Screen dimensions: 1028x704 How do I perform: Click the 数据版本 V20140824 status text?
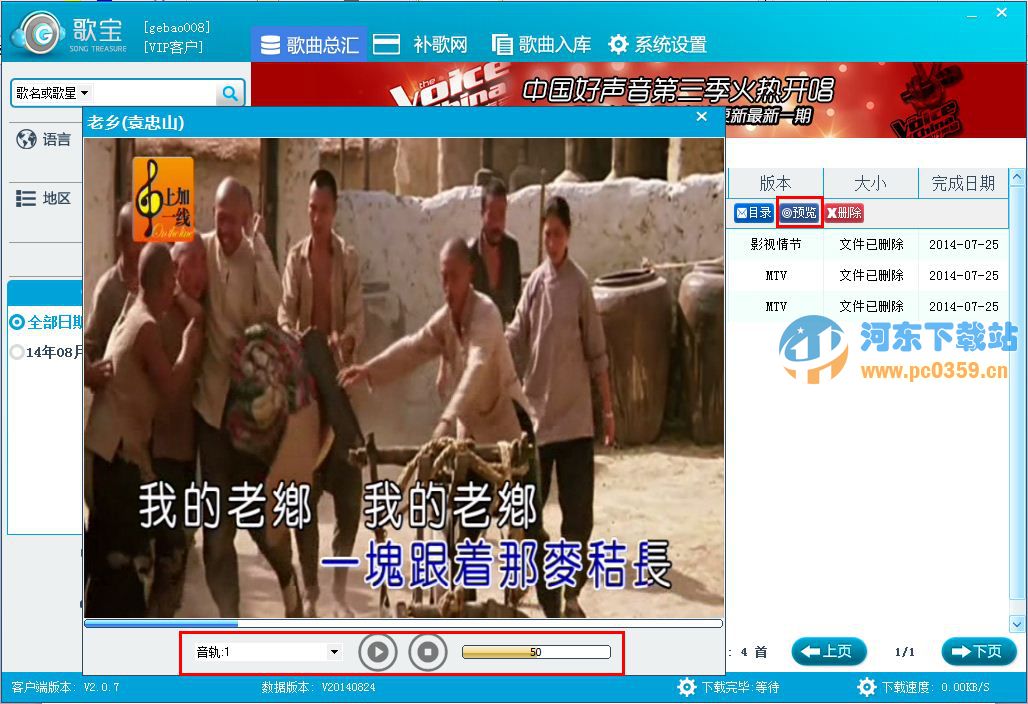(319, 687)
